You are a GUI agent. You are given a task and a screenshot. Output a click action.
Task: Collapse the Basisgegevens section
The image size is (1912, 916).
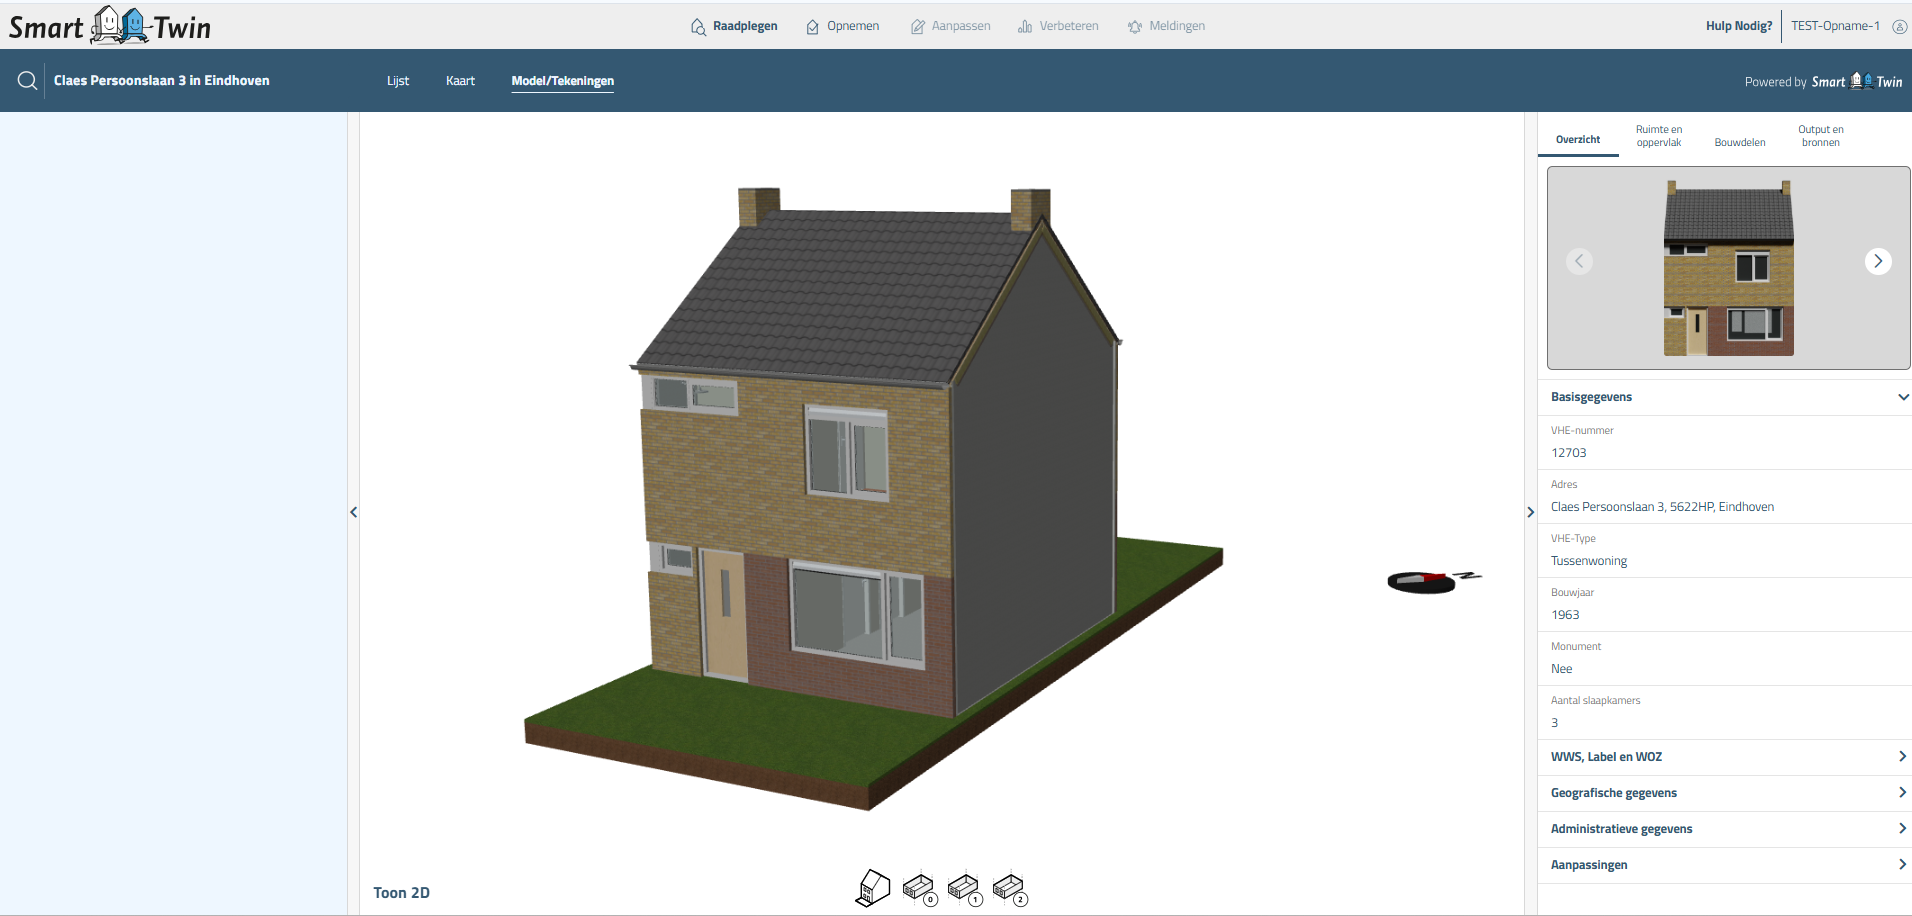tap(1902, 397)
